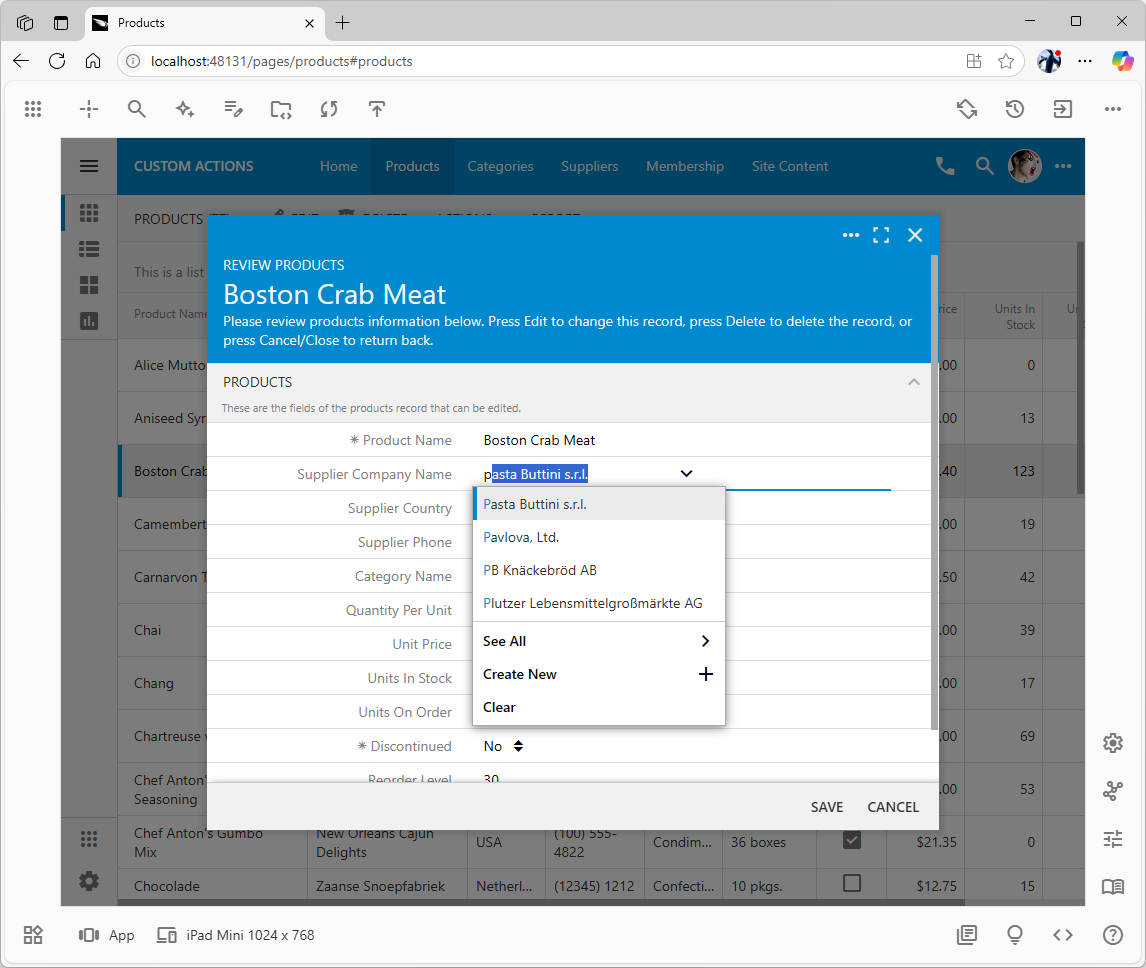Switch to cards view in sidebar
Screen dimensions: 1146x968
point(89,284)
